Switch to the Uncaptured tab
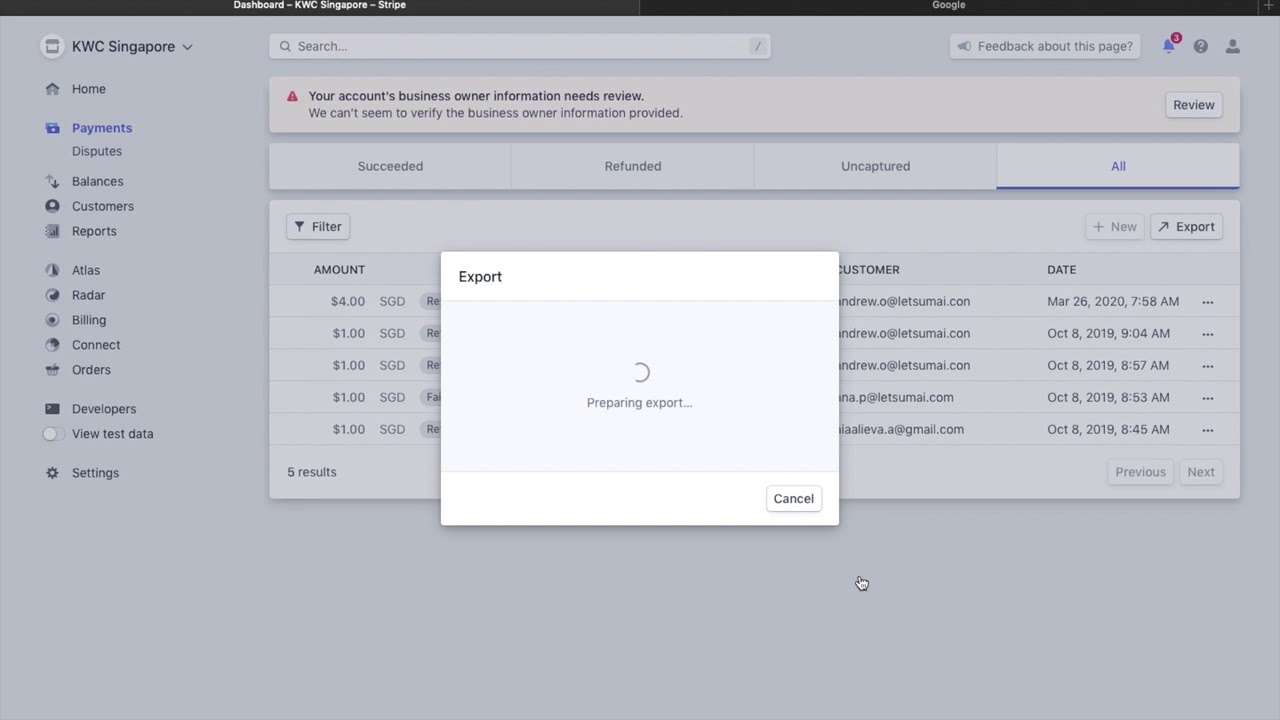1280x720 pixels. 875,166
